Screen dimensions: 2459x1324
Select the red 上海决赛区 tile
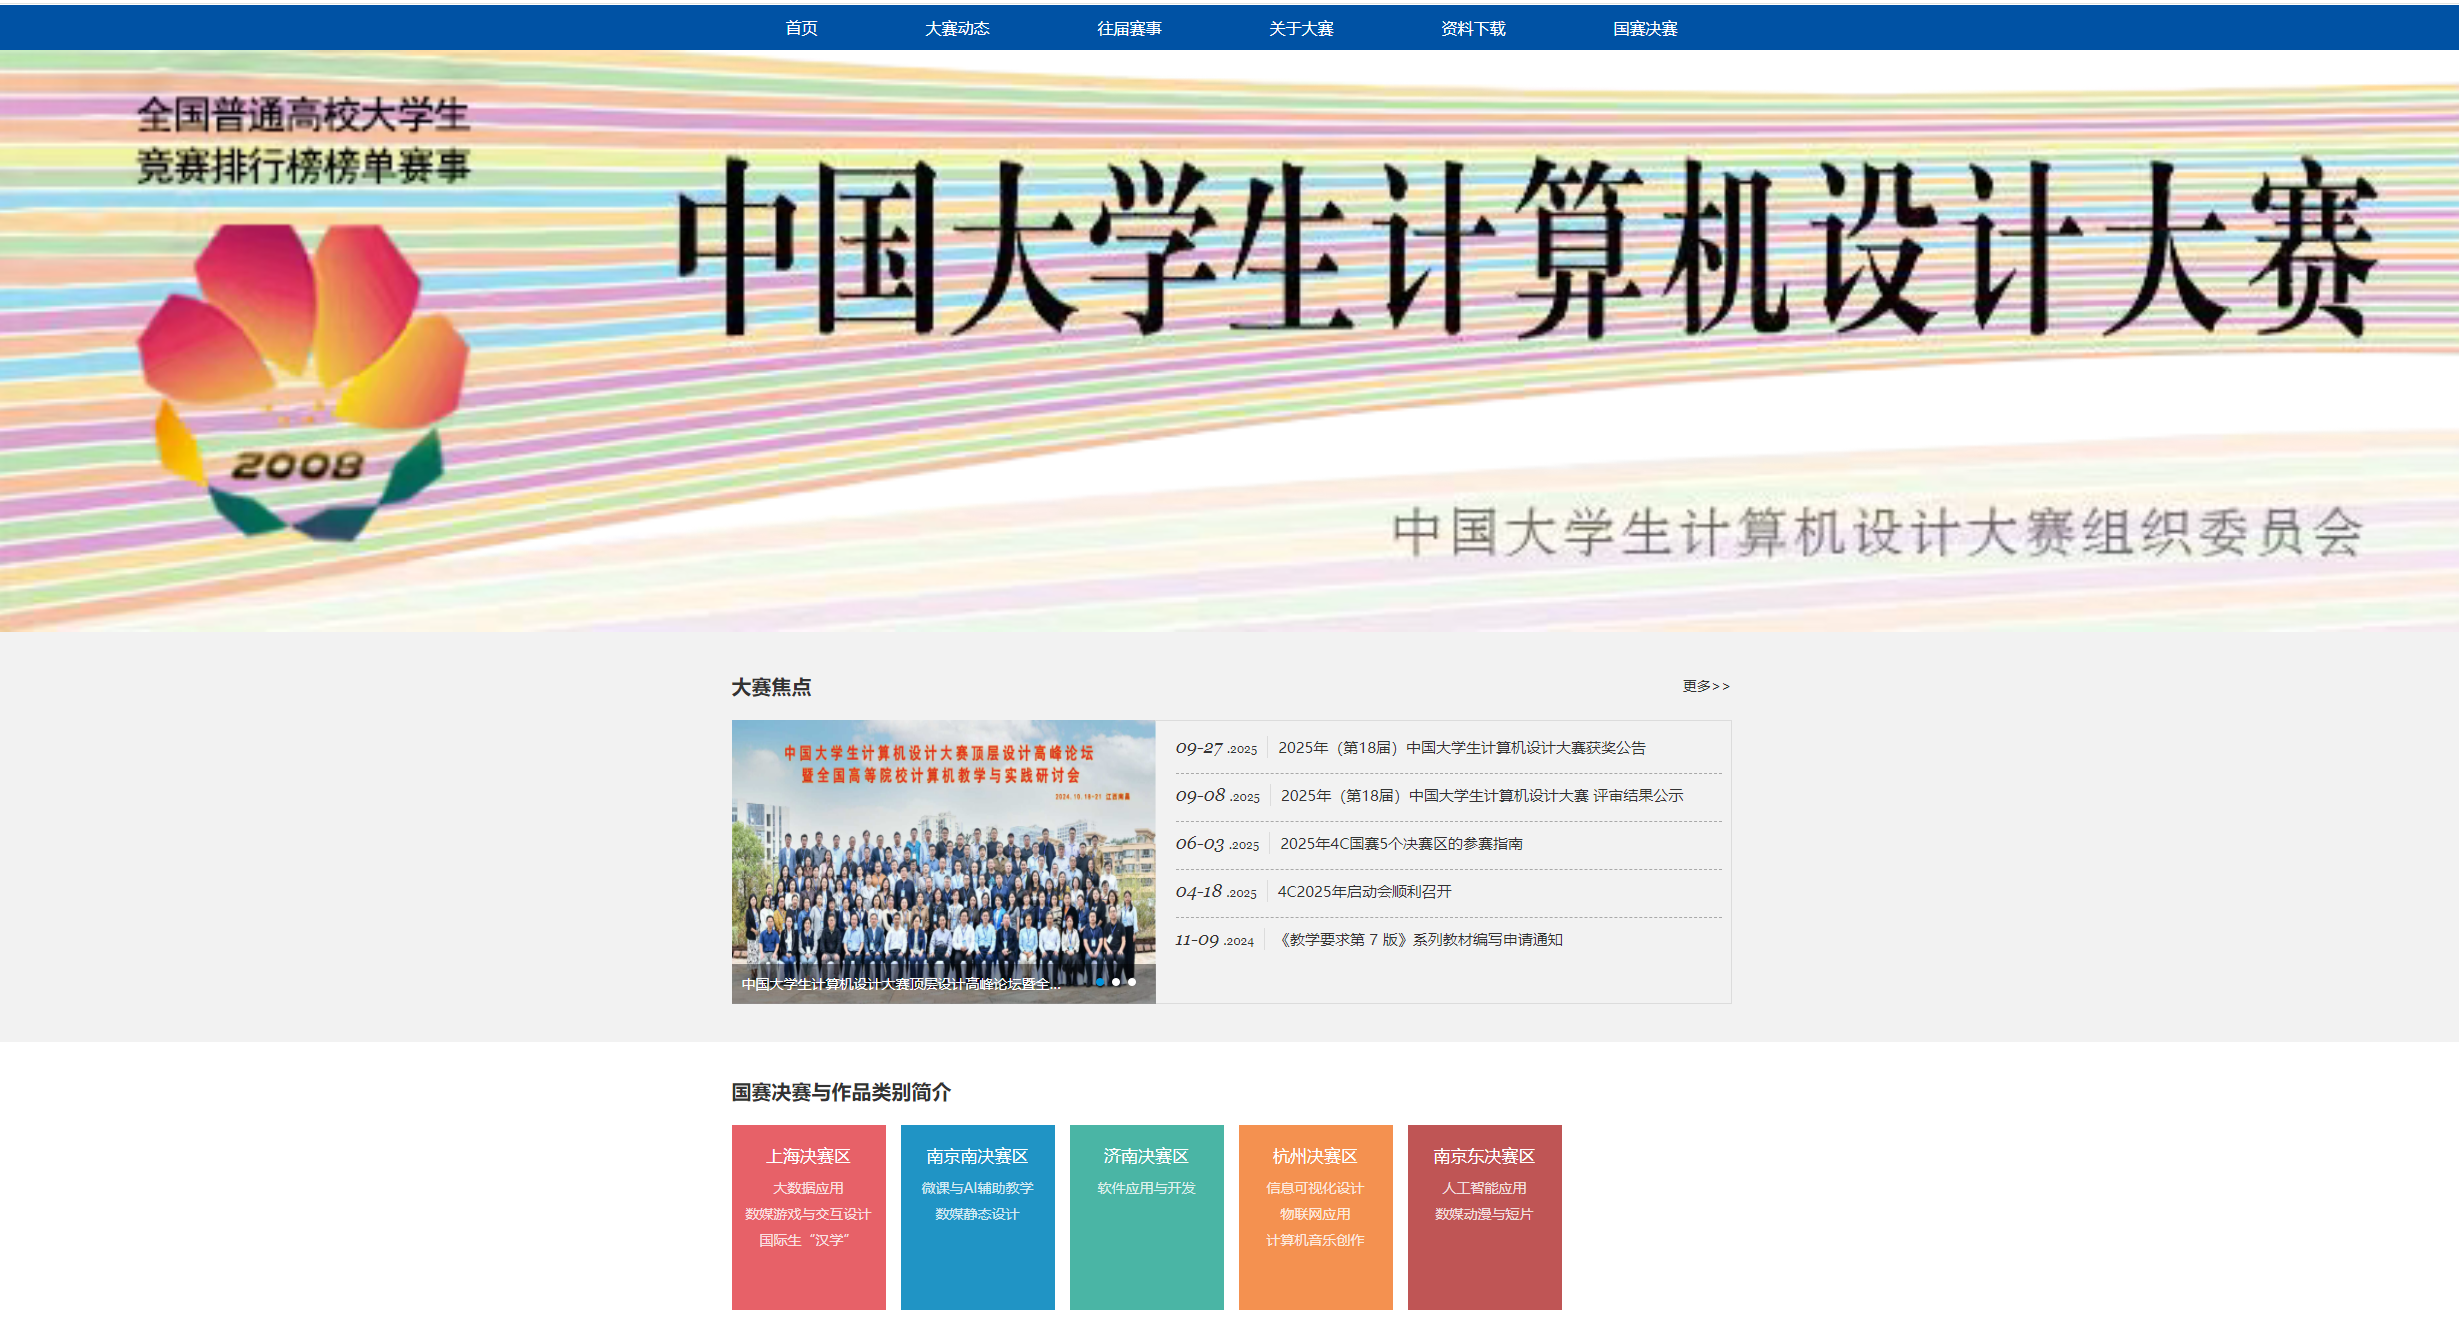pyautogui.click(x=808, y=1216)
